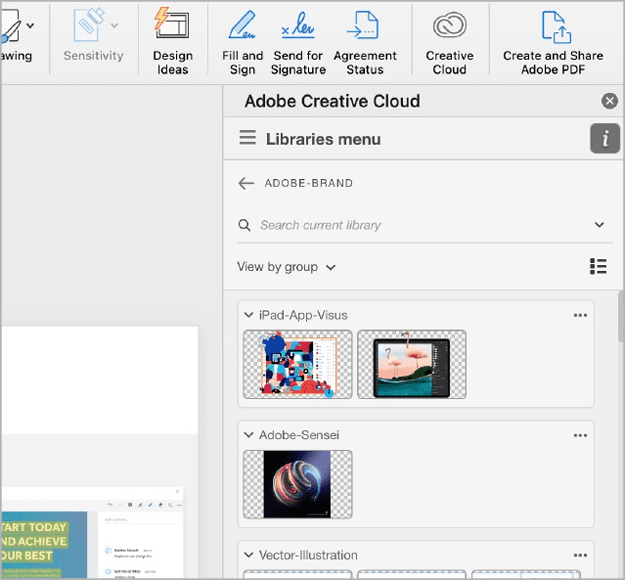Collapse the Vector-Illustration group
The image size is (625, 580).
249,555
